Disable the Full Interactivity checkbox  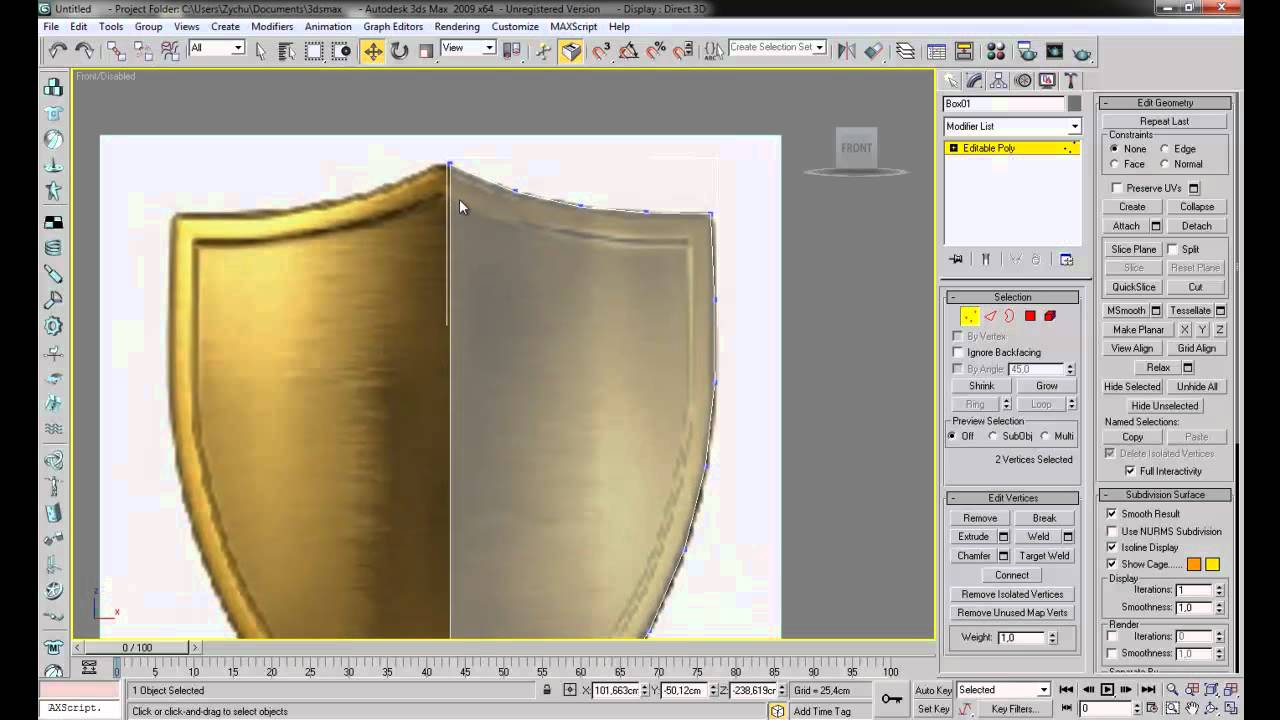coord(1130,471)
